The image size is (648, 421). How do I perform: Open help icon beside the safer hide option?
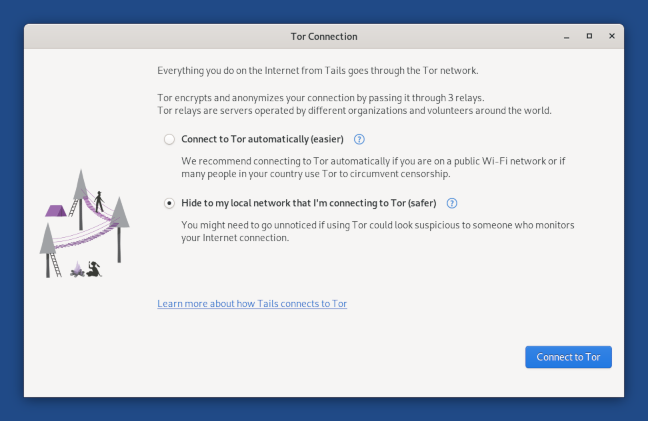[x=452, y=203]
